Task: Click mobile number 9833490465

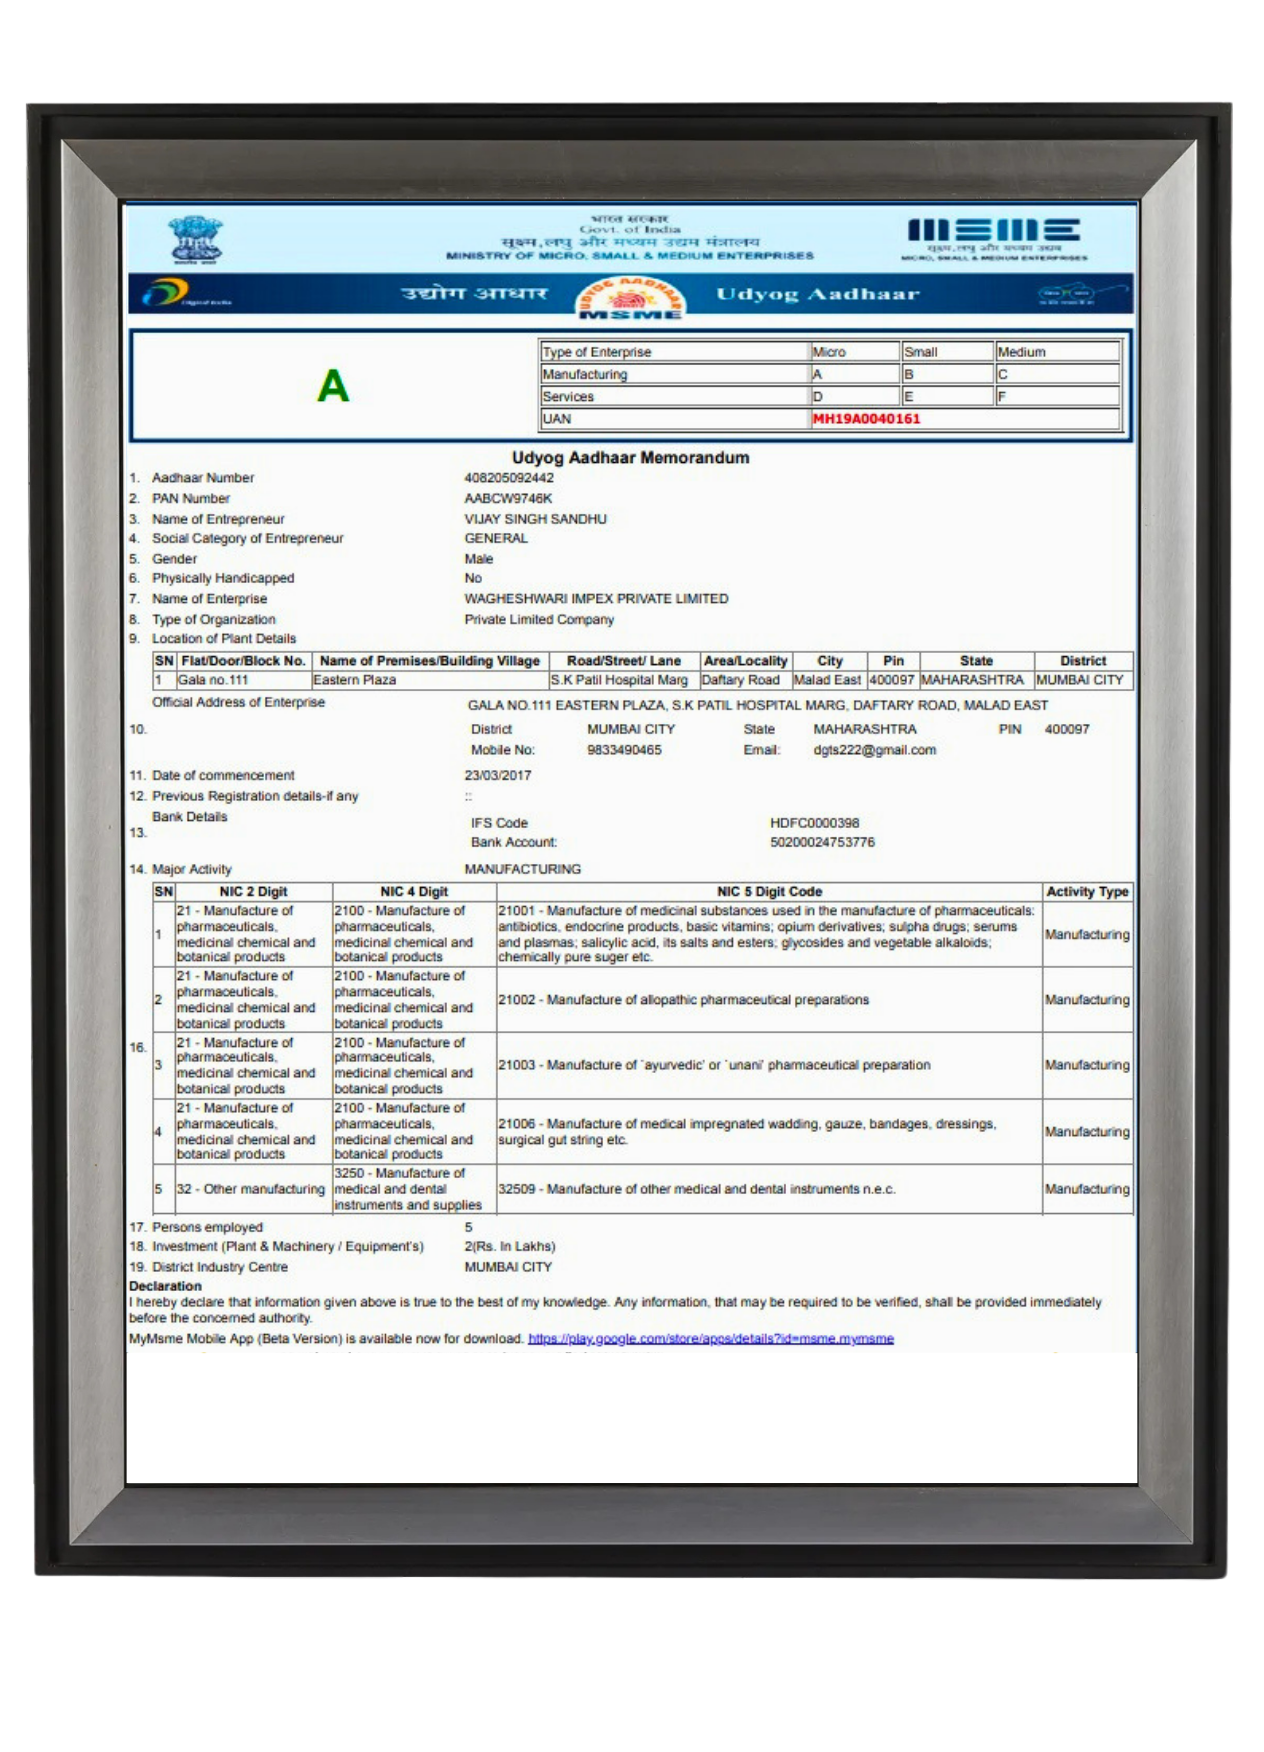Action: pos(624,750)
